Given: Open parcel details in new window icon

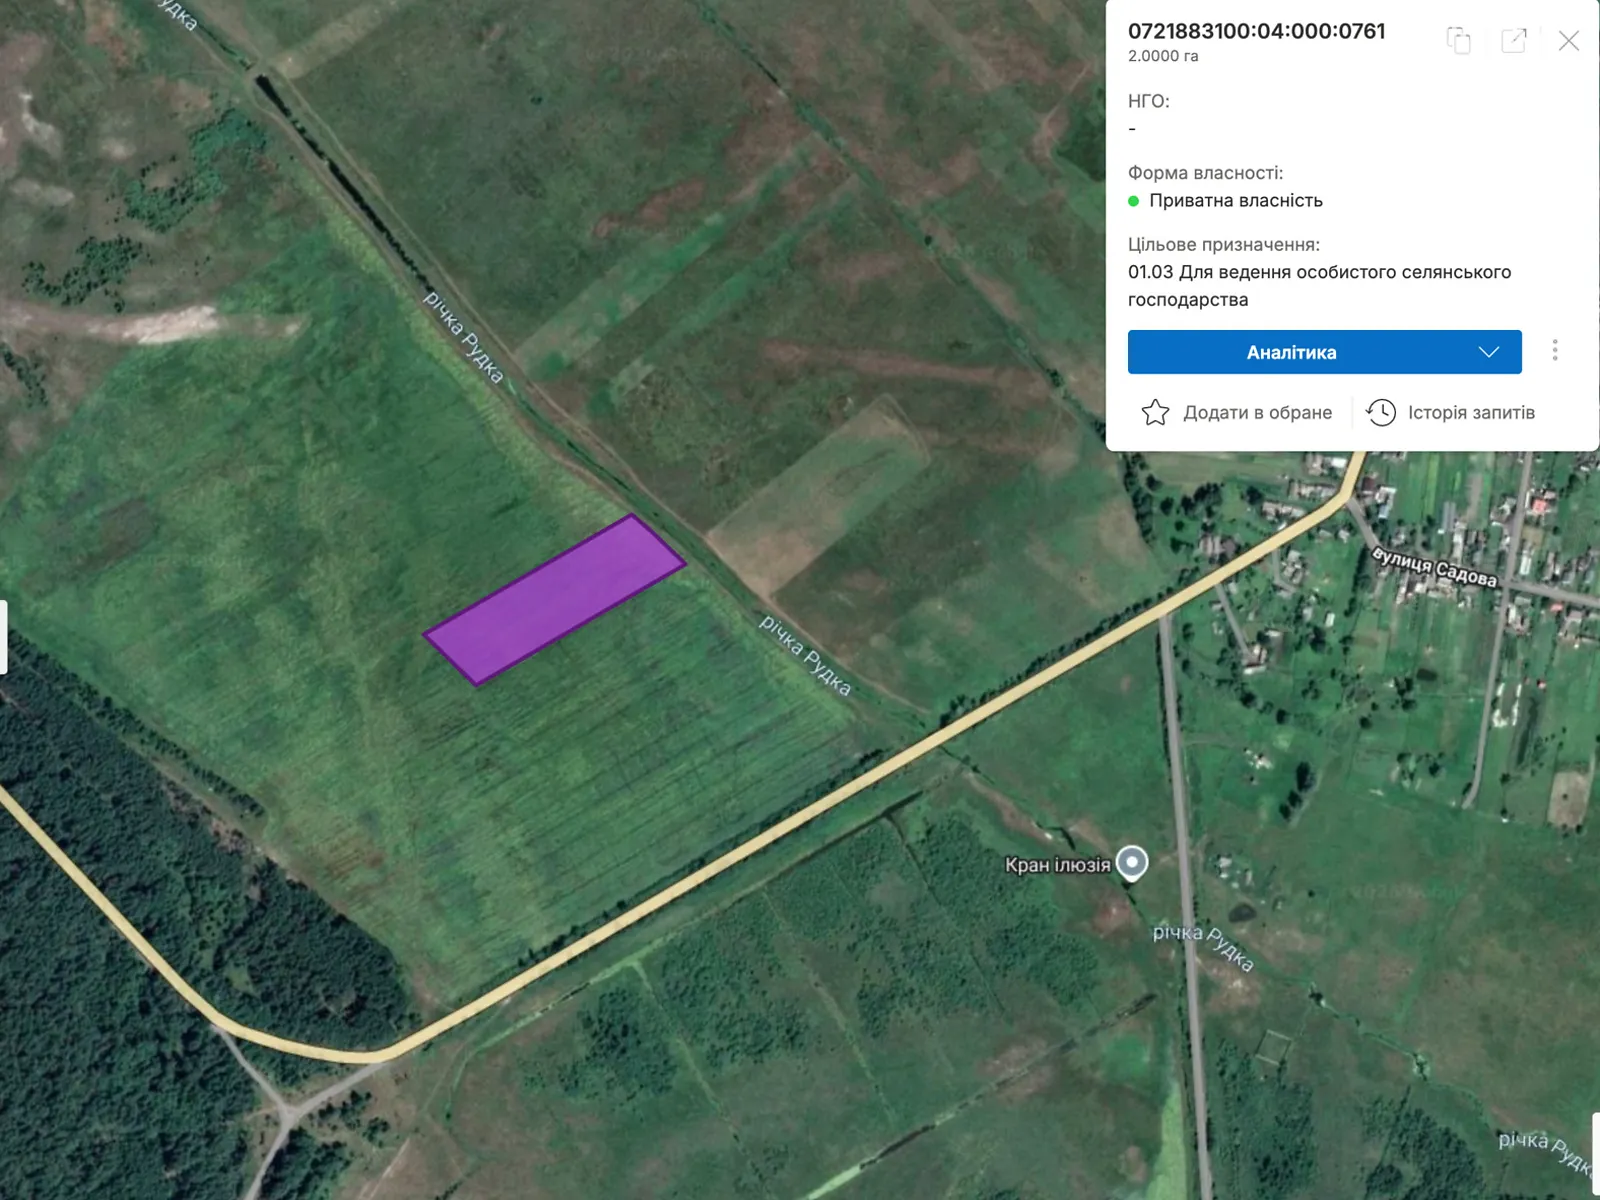Looking at the screenshot, I should point(1514,40).
